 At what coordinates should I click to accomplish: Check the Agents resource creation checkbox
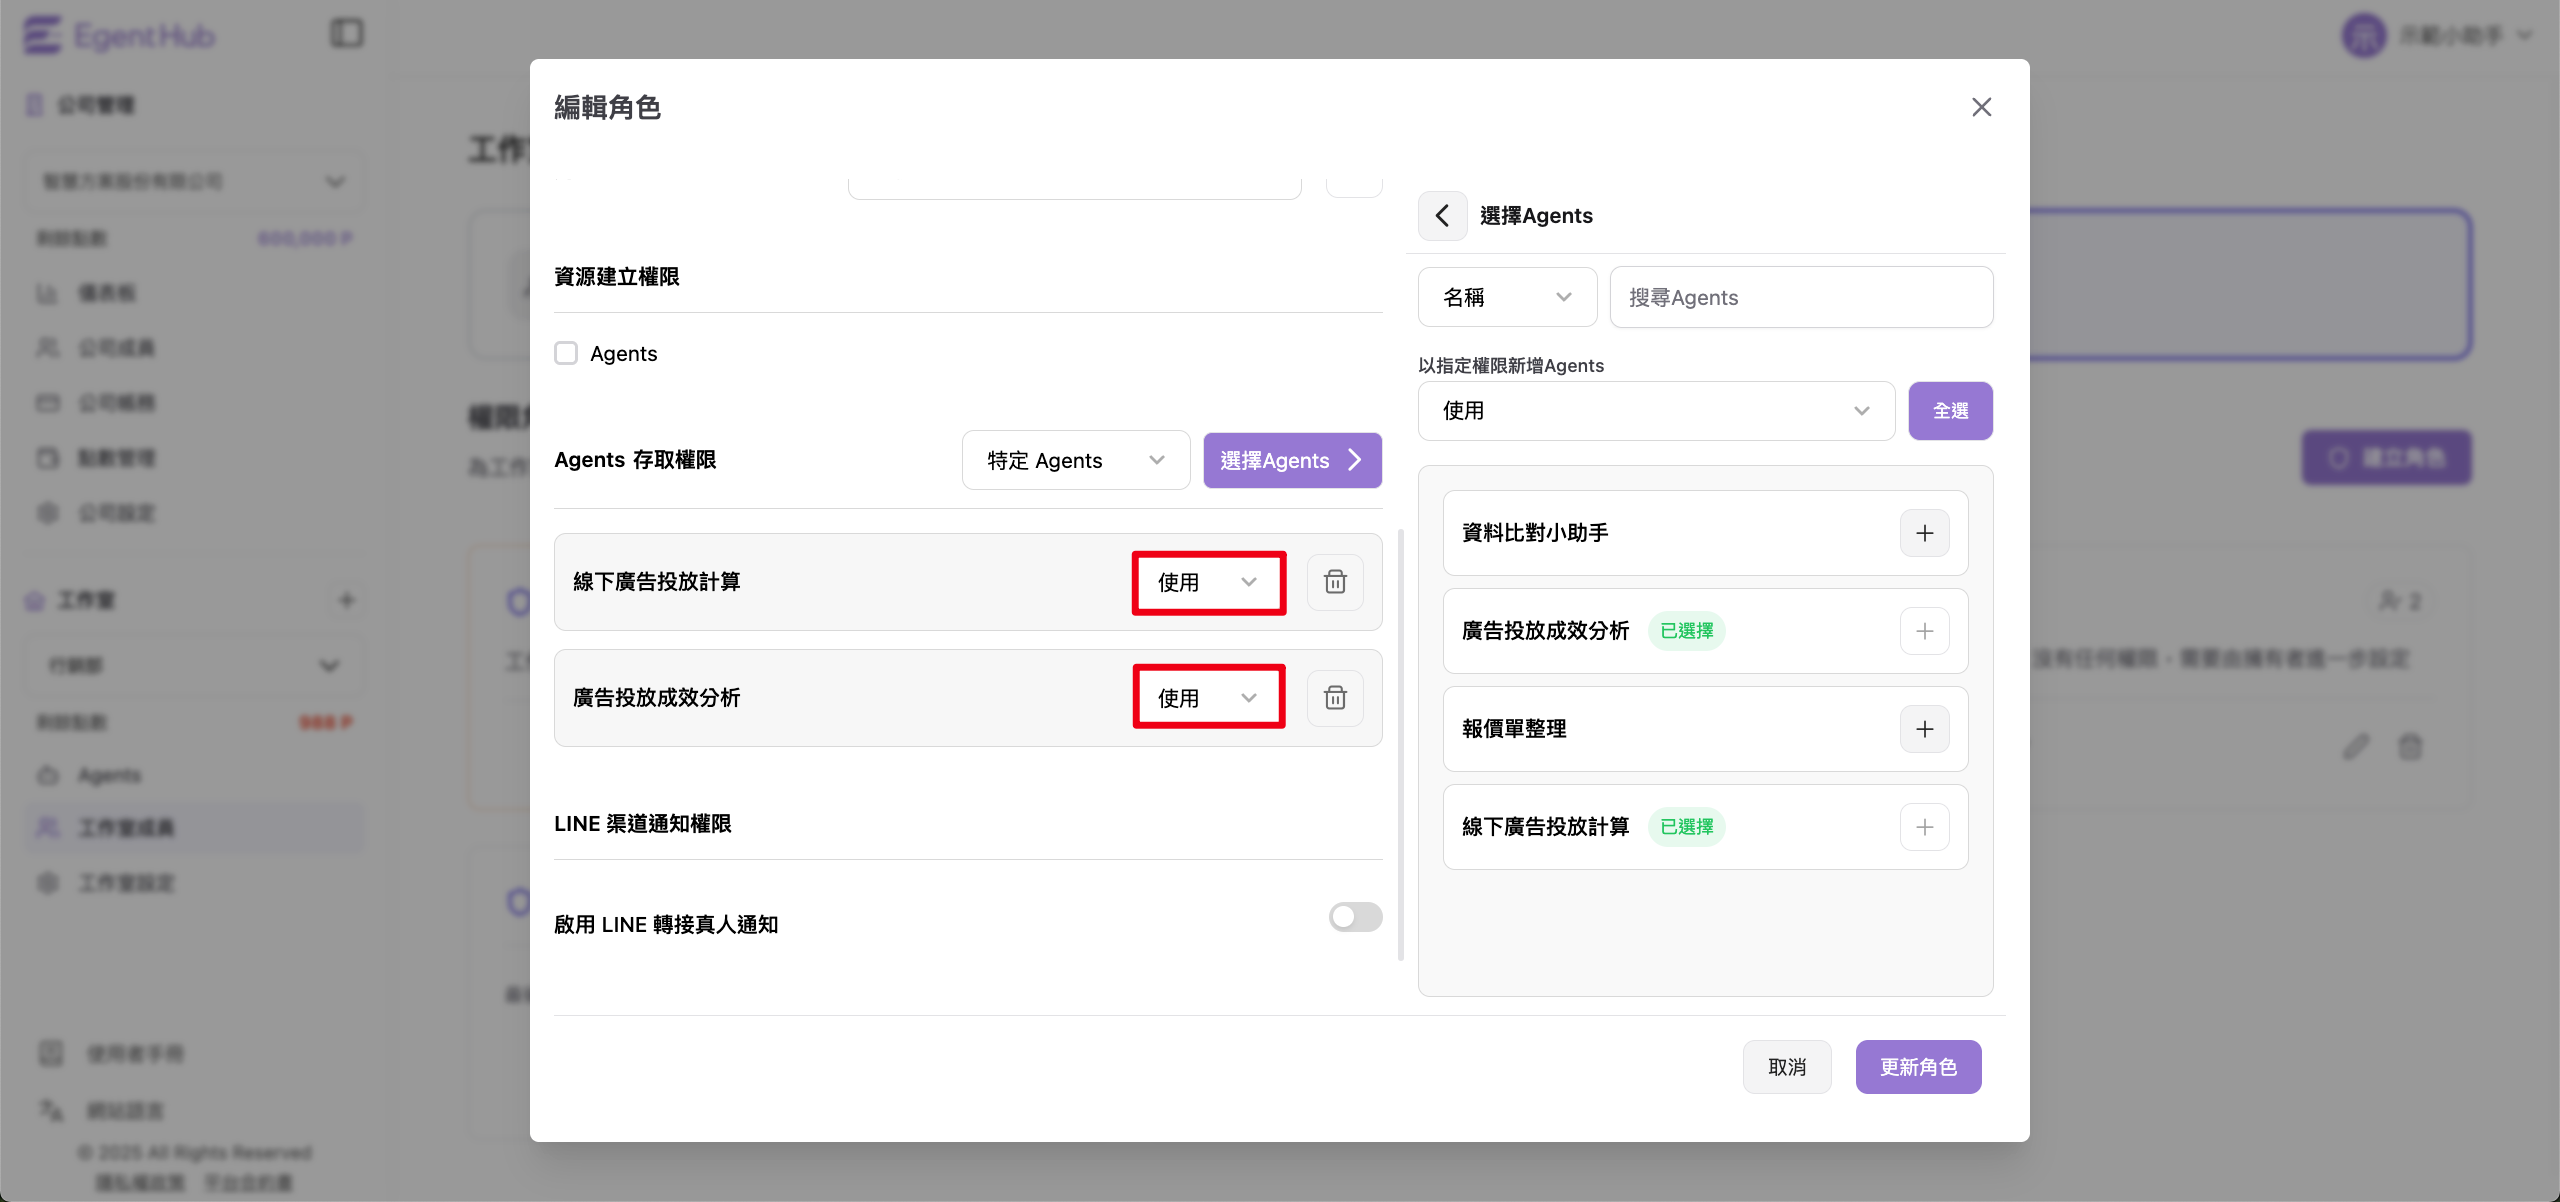point(566,353)
